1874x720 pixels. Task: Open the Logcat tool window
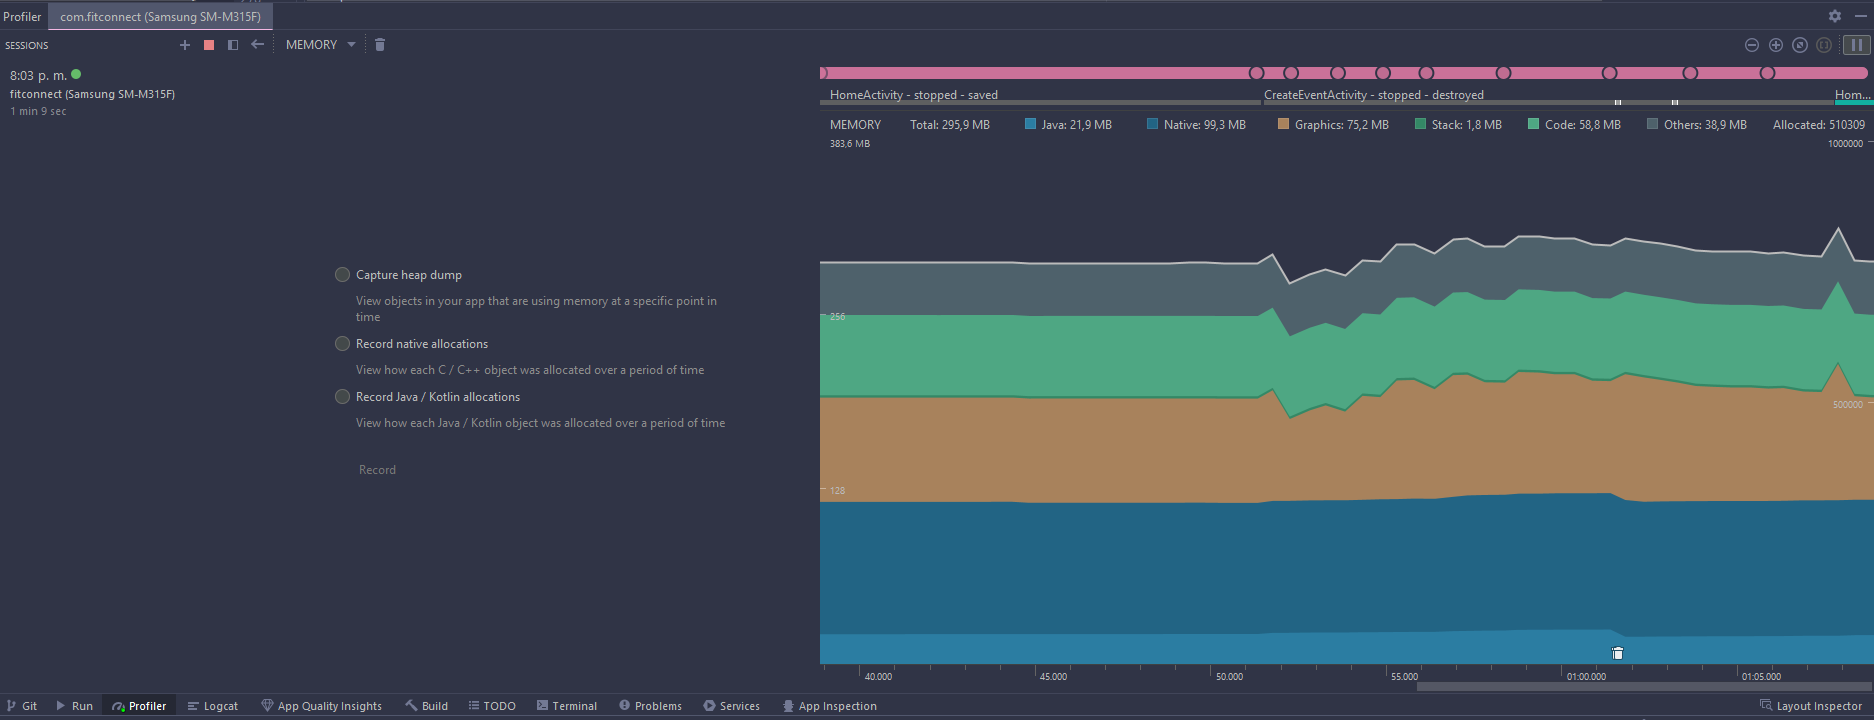tap(212, 706)
